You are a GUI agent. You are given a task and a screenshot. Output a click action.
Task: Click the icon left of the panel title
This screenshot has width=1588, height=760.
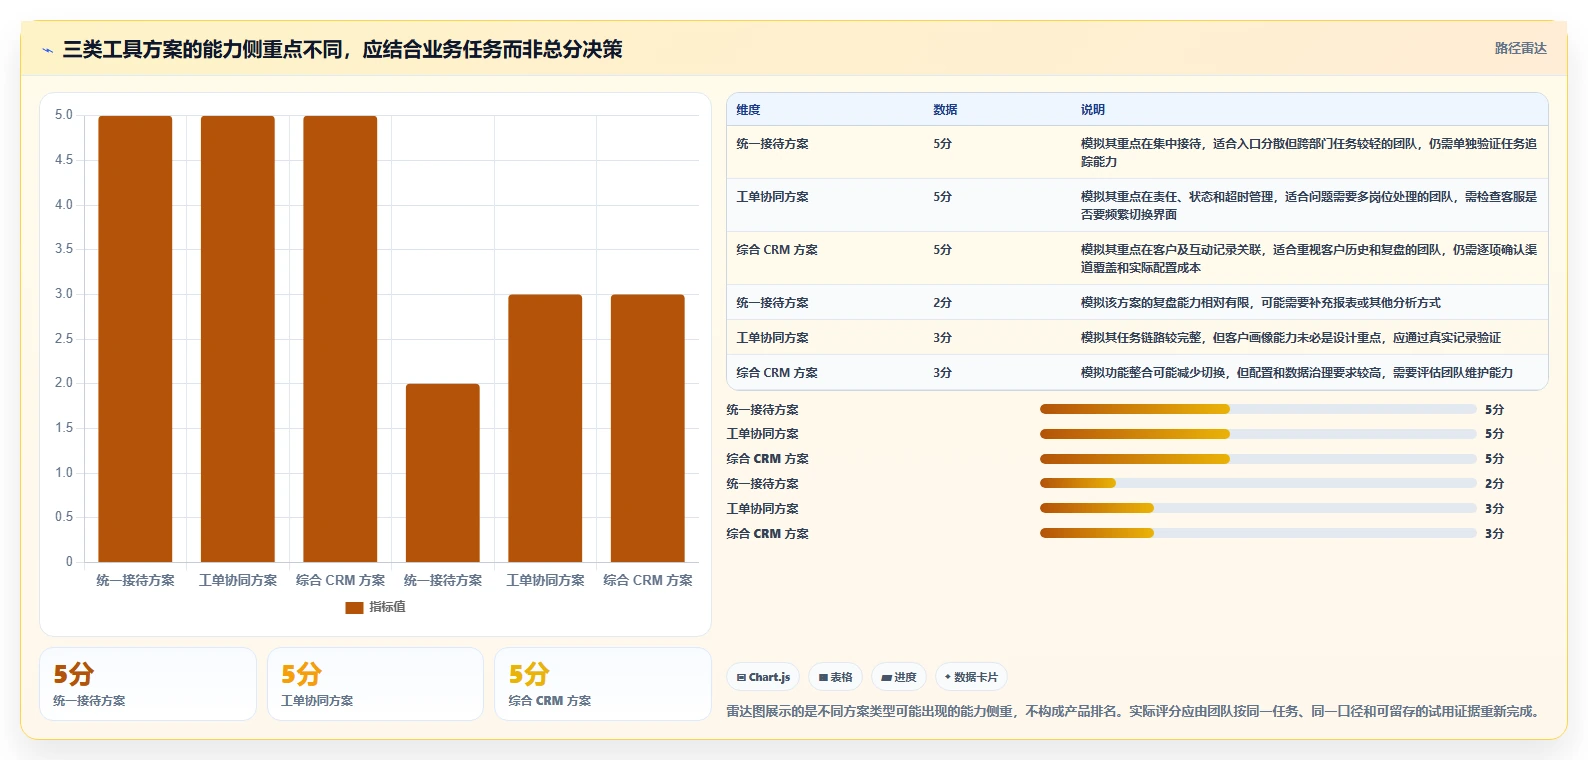click(x=47, y=50)
